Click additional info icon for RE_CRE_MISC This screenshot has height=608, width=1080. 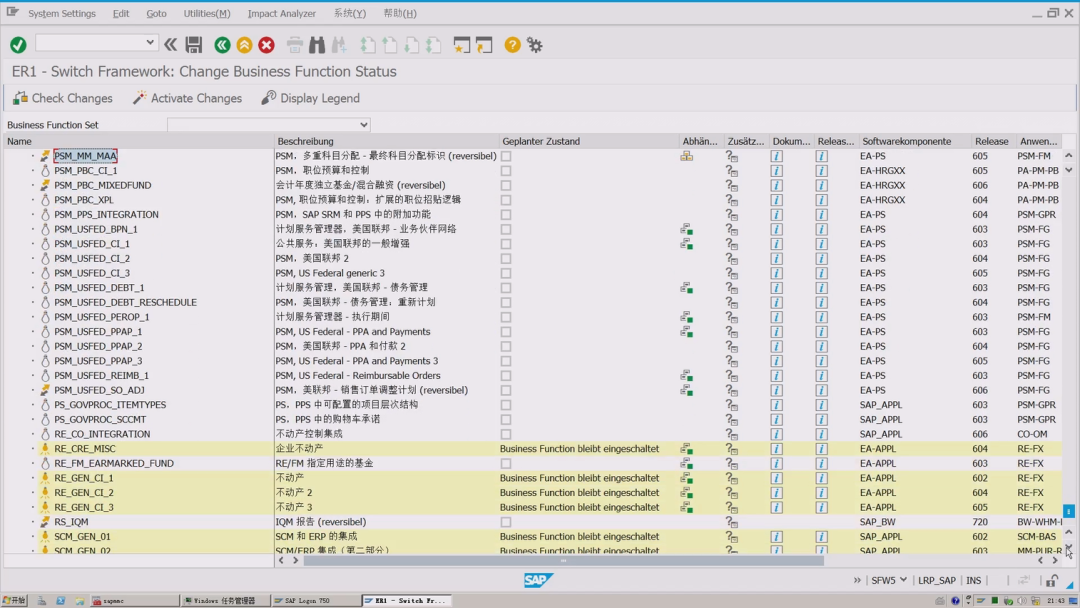pos(731,449)
